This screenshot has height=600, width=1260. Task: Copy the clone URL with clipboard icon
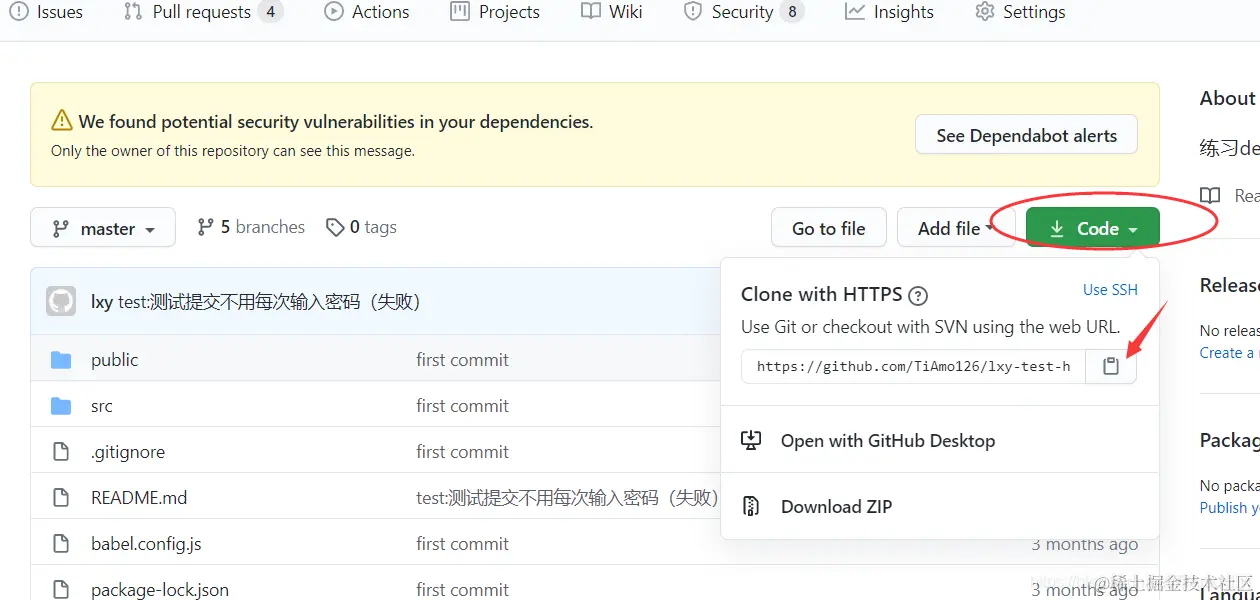coord(1110,367)
